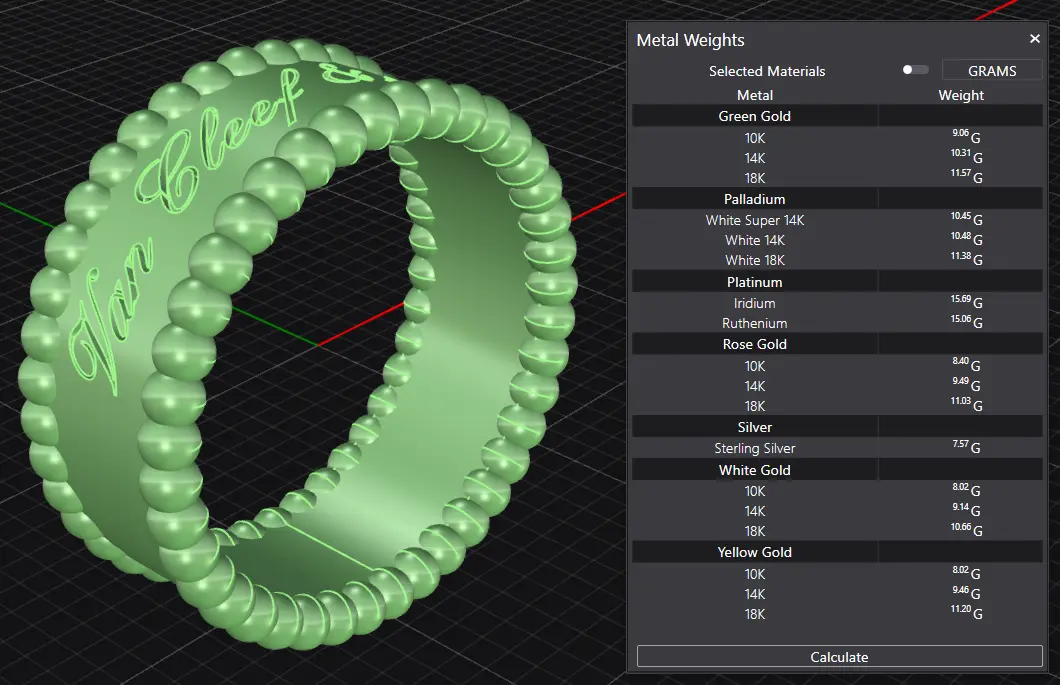
Task: Click the GRAMS unit button
Action: coord(991,71)
